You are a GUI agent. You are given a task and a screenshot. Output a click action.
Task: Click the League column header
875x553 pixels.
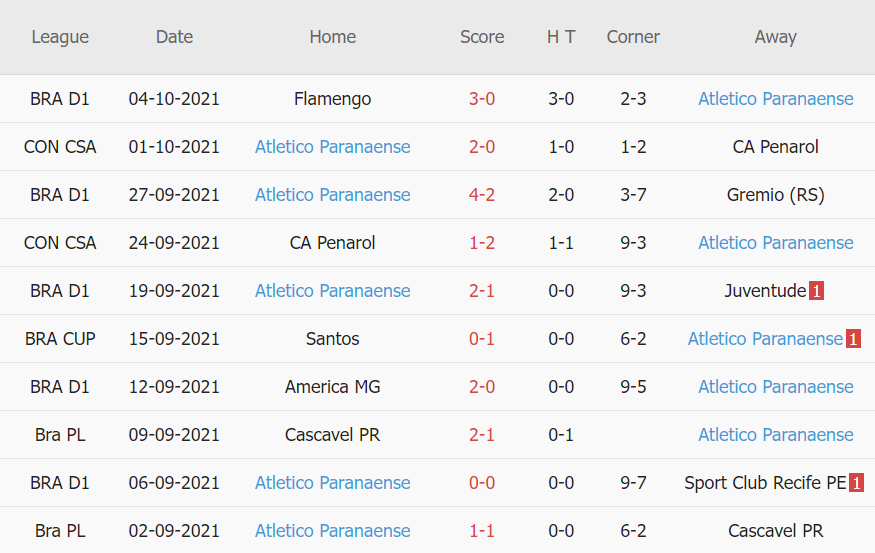tap(60, 37)
